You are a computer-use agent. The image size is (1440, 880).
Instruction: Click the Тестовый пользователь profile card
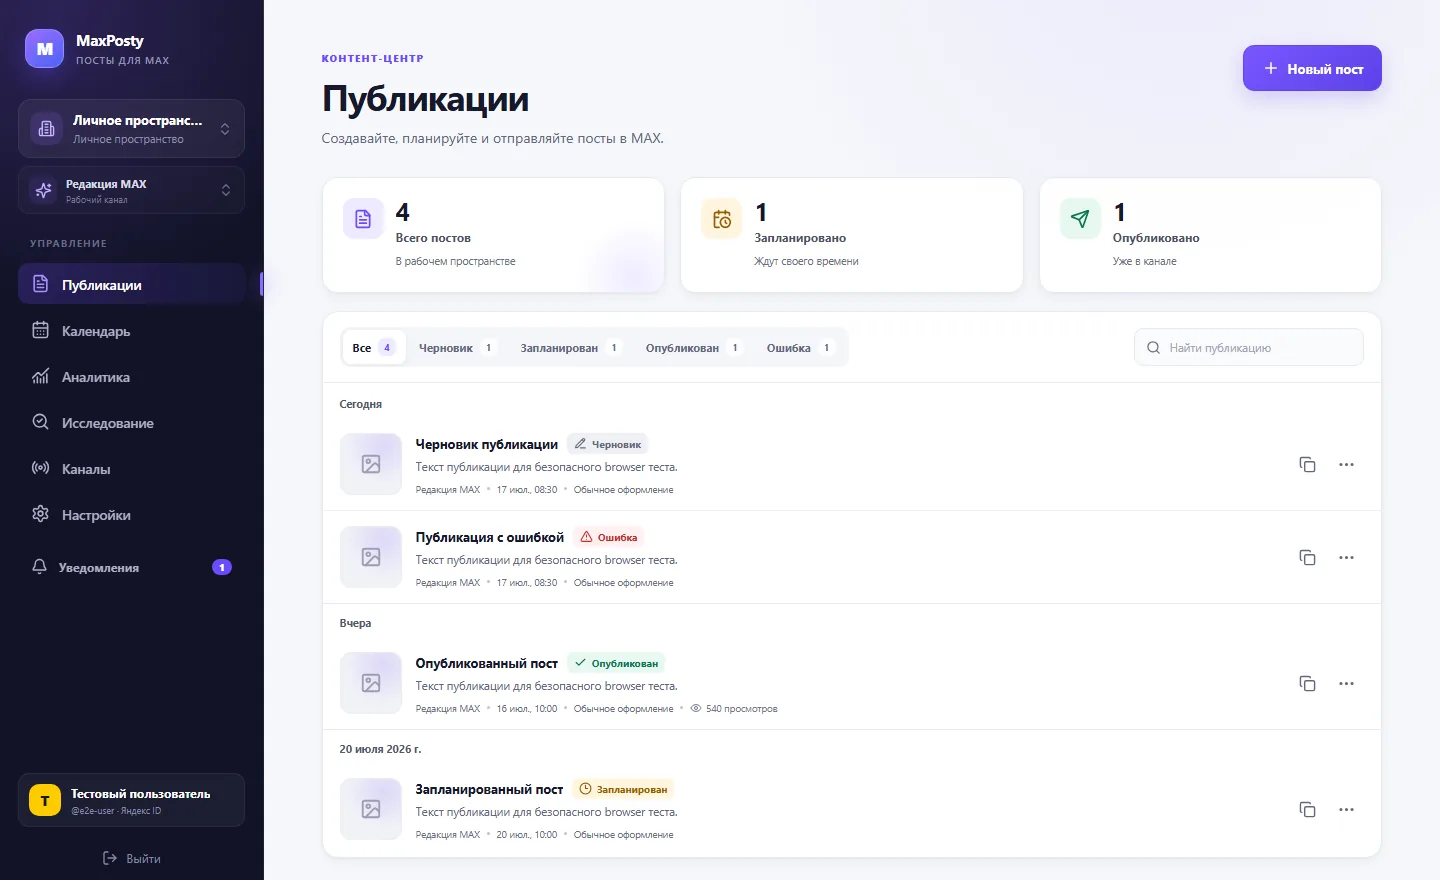(x=131, y=800)
